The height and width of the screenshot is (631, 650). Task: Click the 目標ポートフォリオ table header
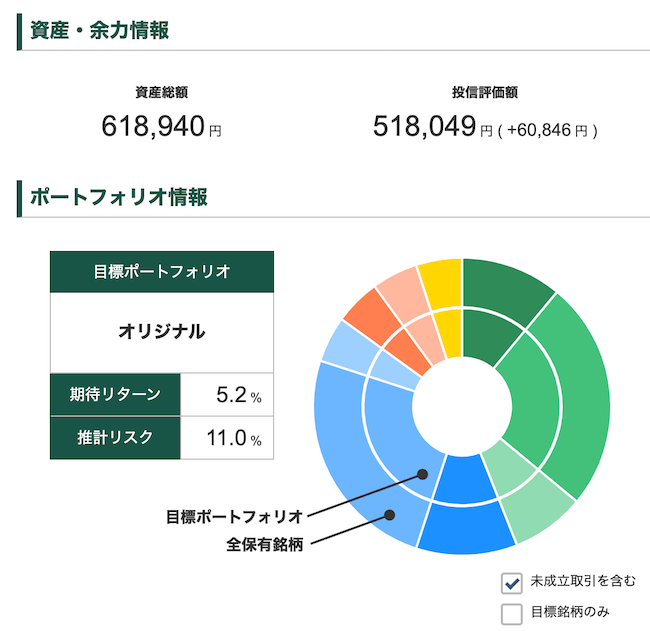162,272
